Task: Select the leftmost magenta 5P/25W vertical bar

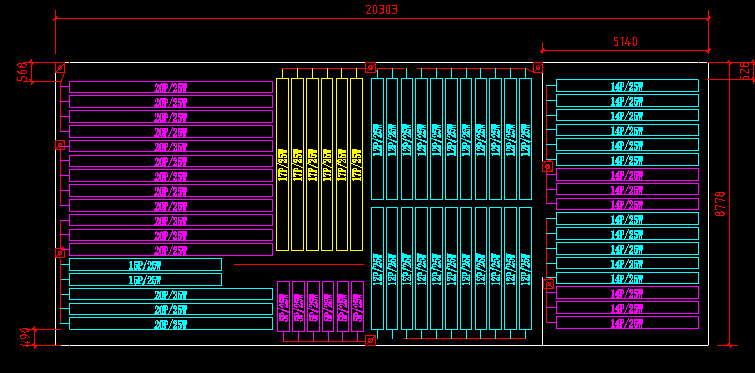Action: click(x=284, y=307)
